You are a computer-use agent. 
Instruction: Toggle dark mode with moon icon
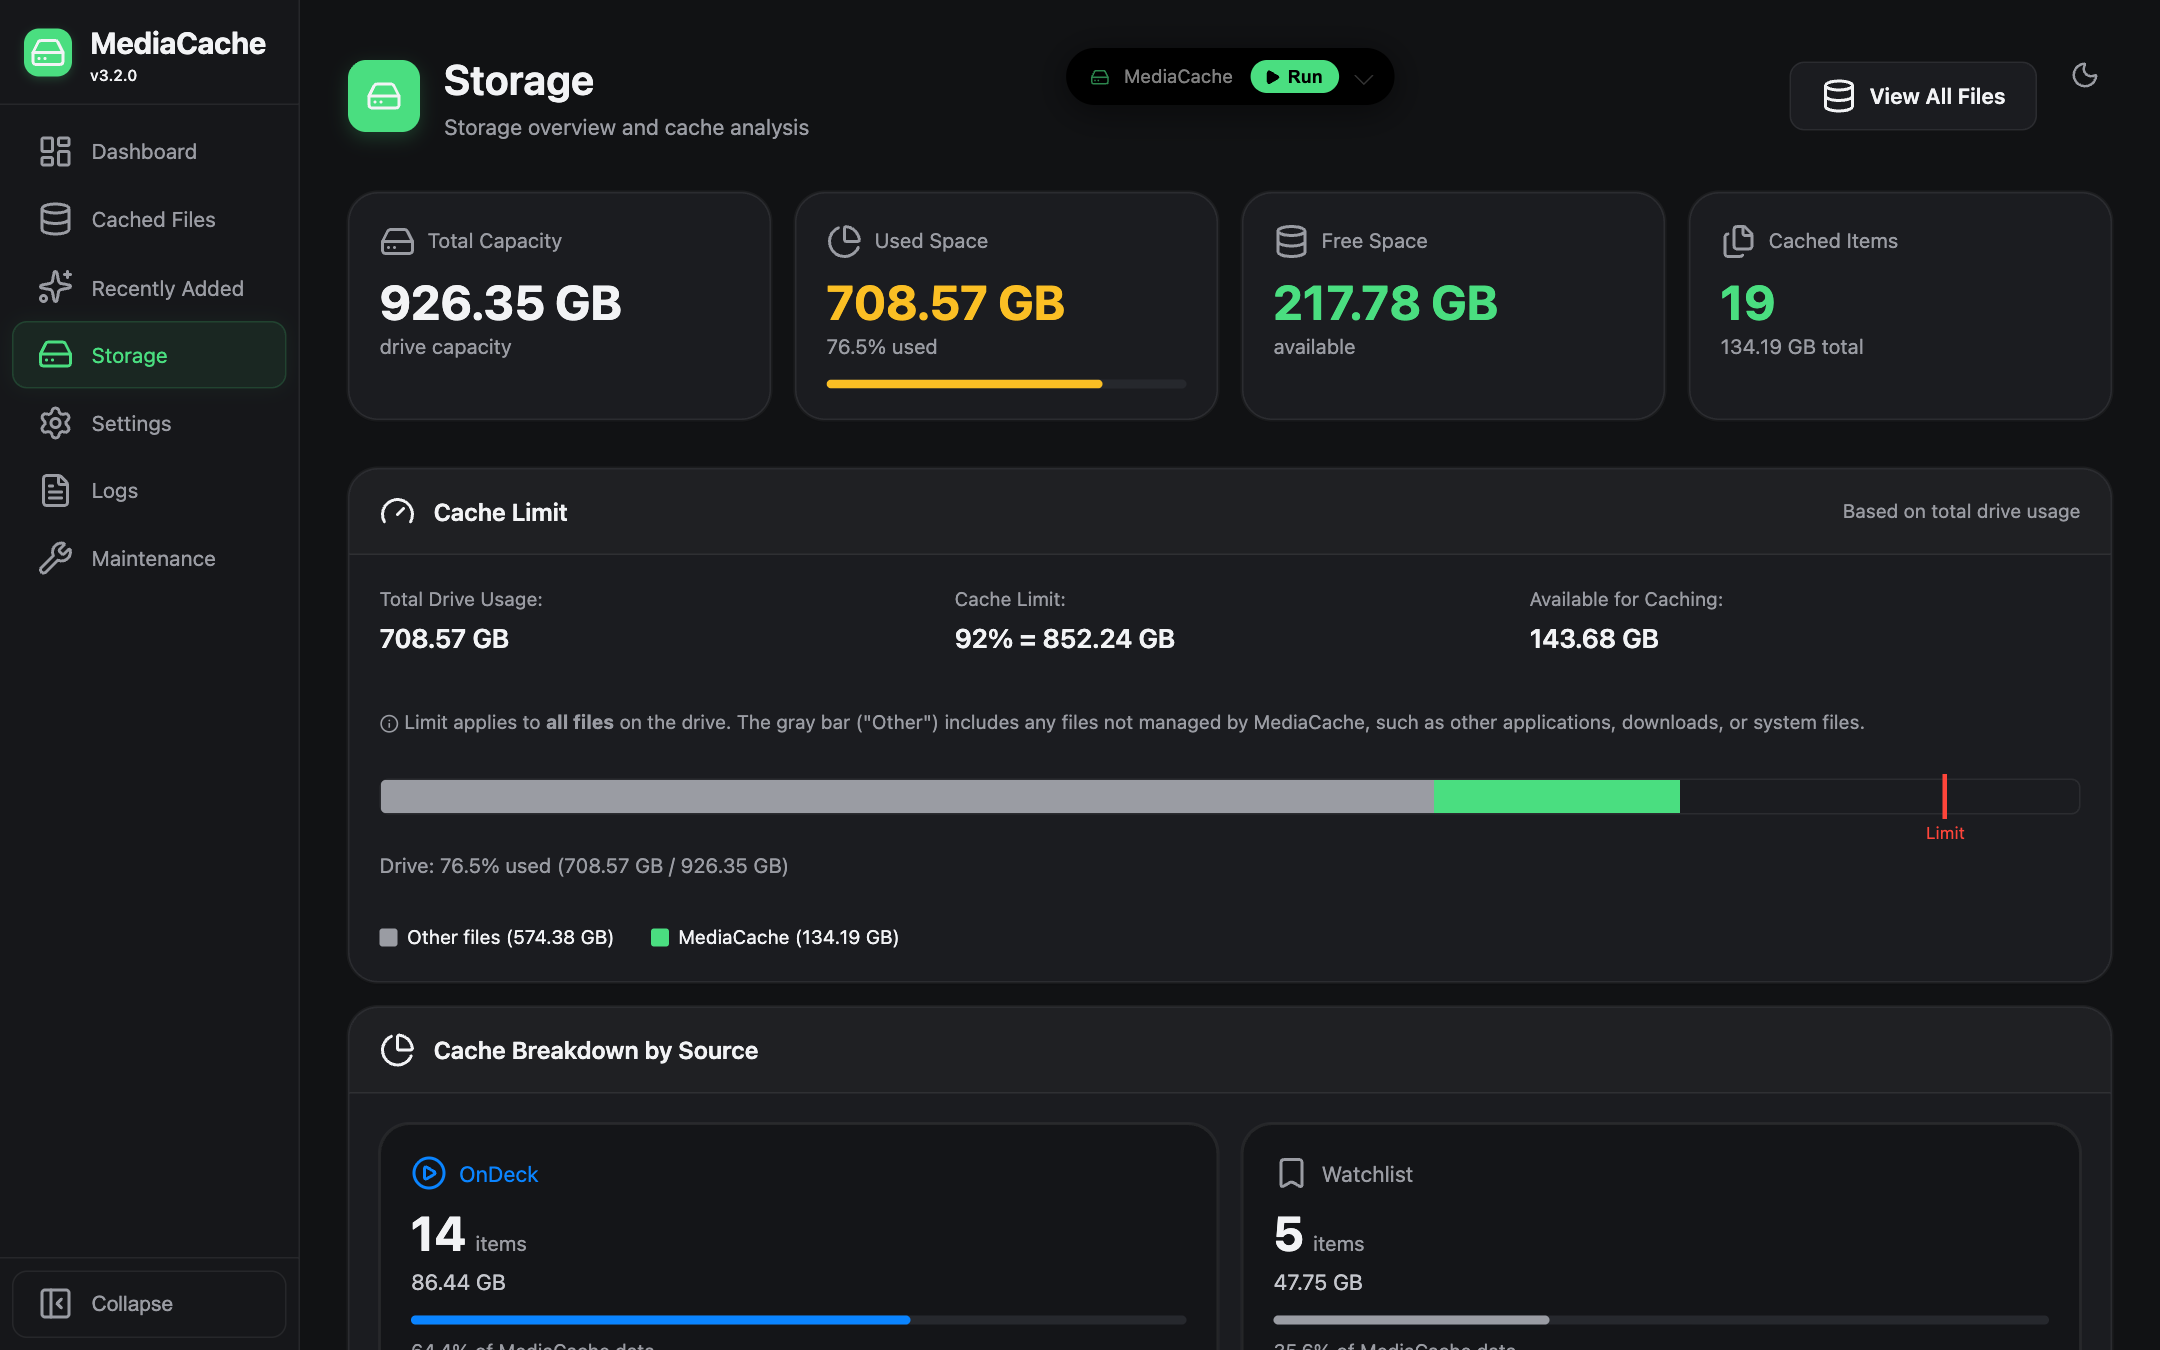(2084, 75)
